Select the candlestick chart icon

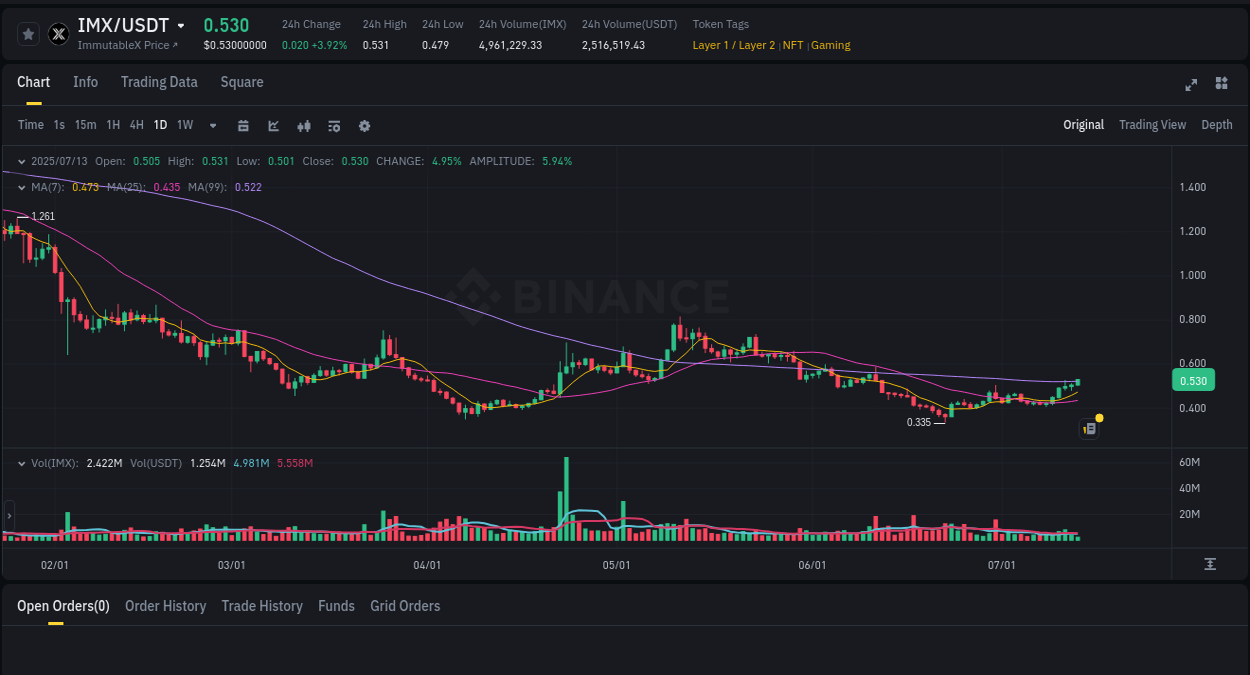pyautogui.click(x=304, y=125)
